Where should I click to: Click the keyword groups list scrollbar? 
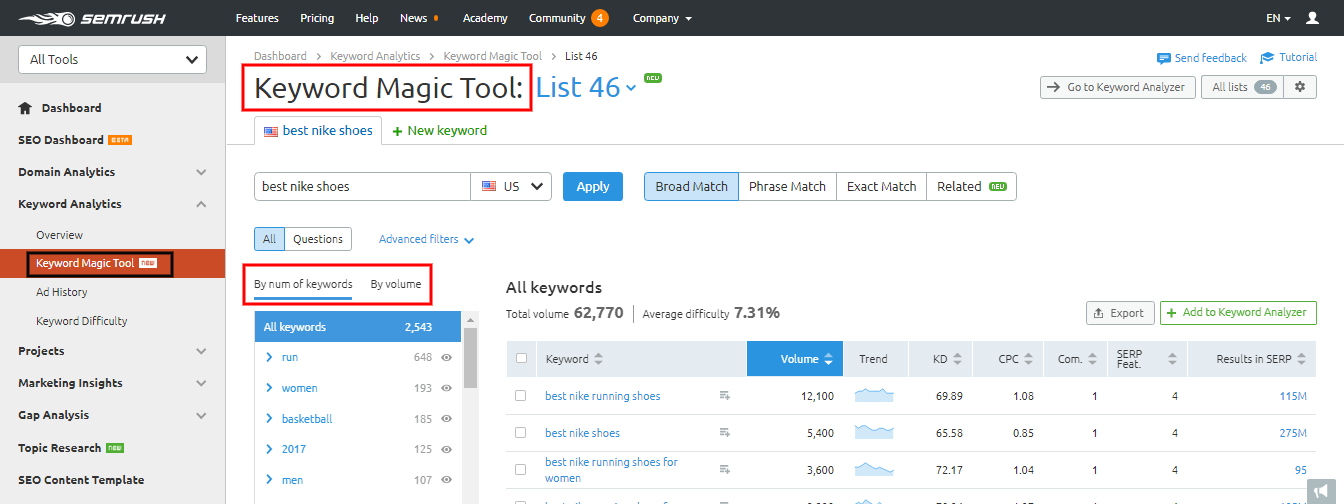pyautogui.click(x=470, y=357)
